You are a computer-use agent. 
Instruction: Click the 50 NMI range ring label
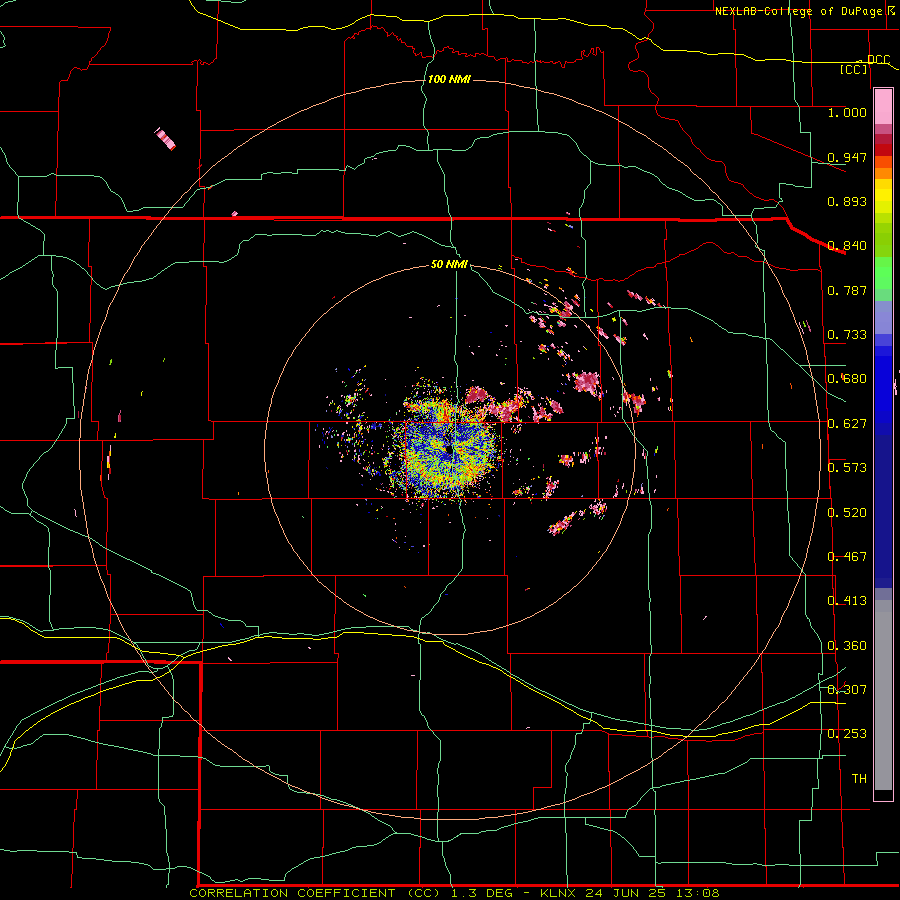click(x=449, y=265)
